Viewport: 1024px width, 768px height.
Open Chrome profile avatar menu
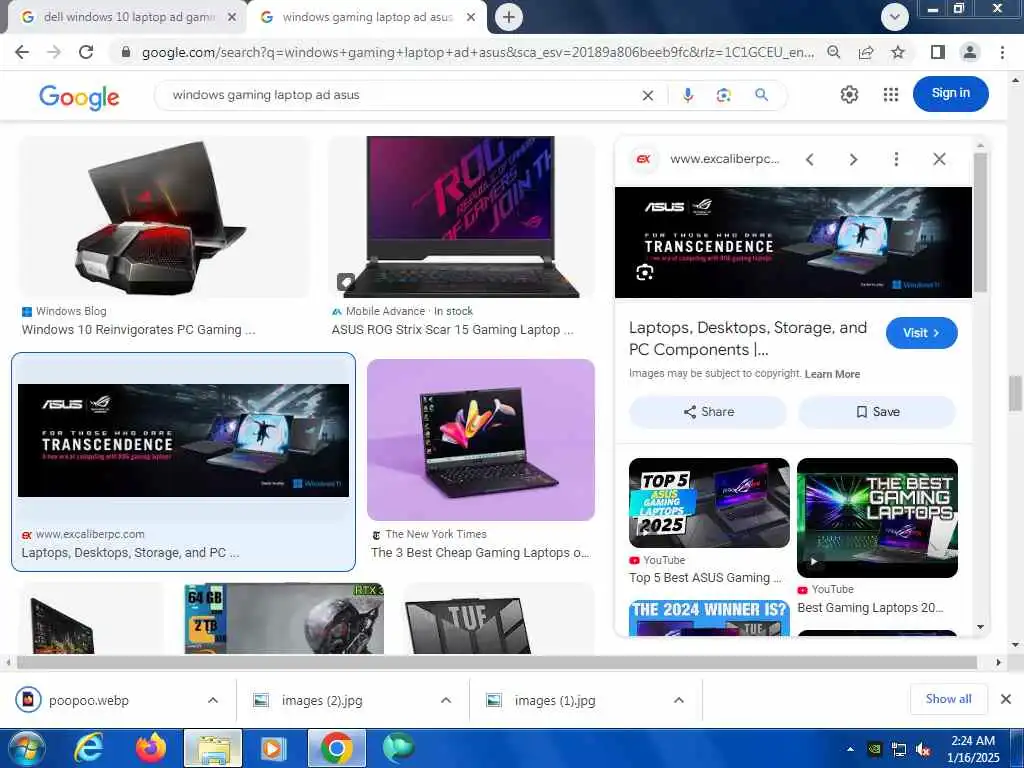tap(970, 52)
